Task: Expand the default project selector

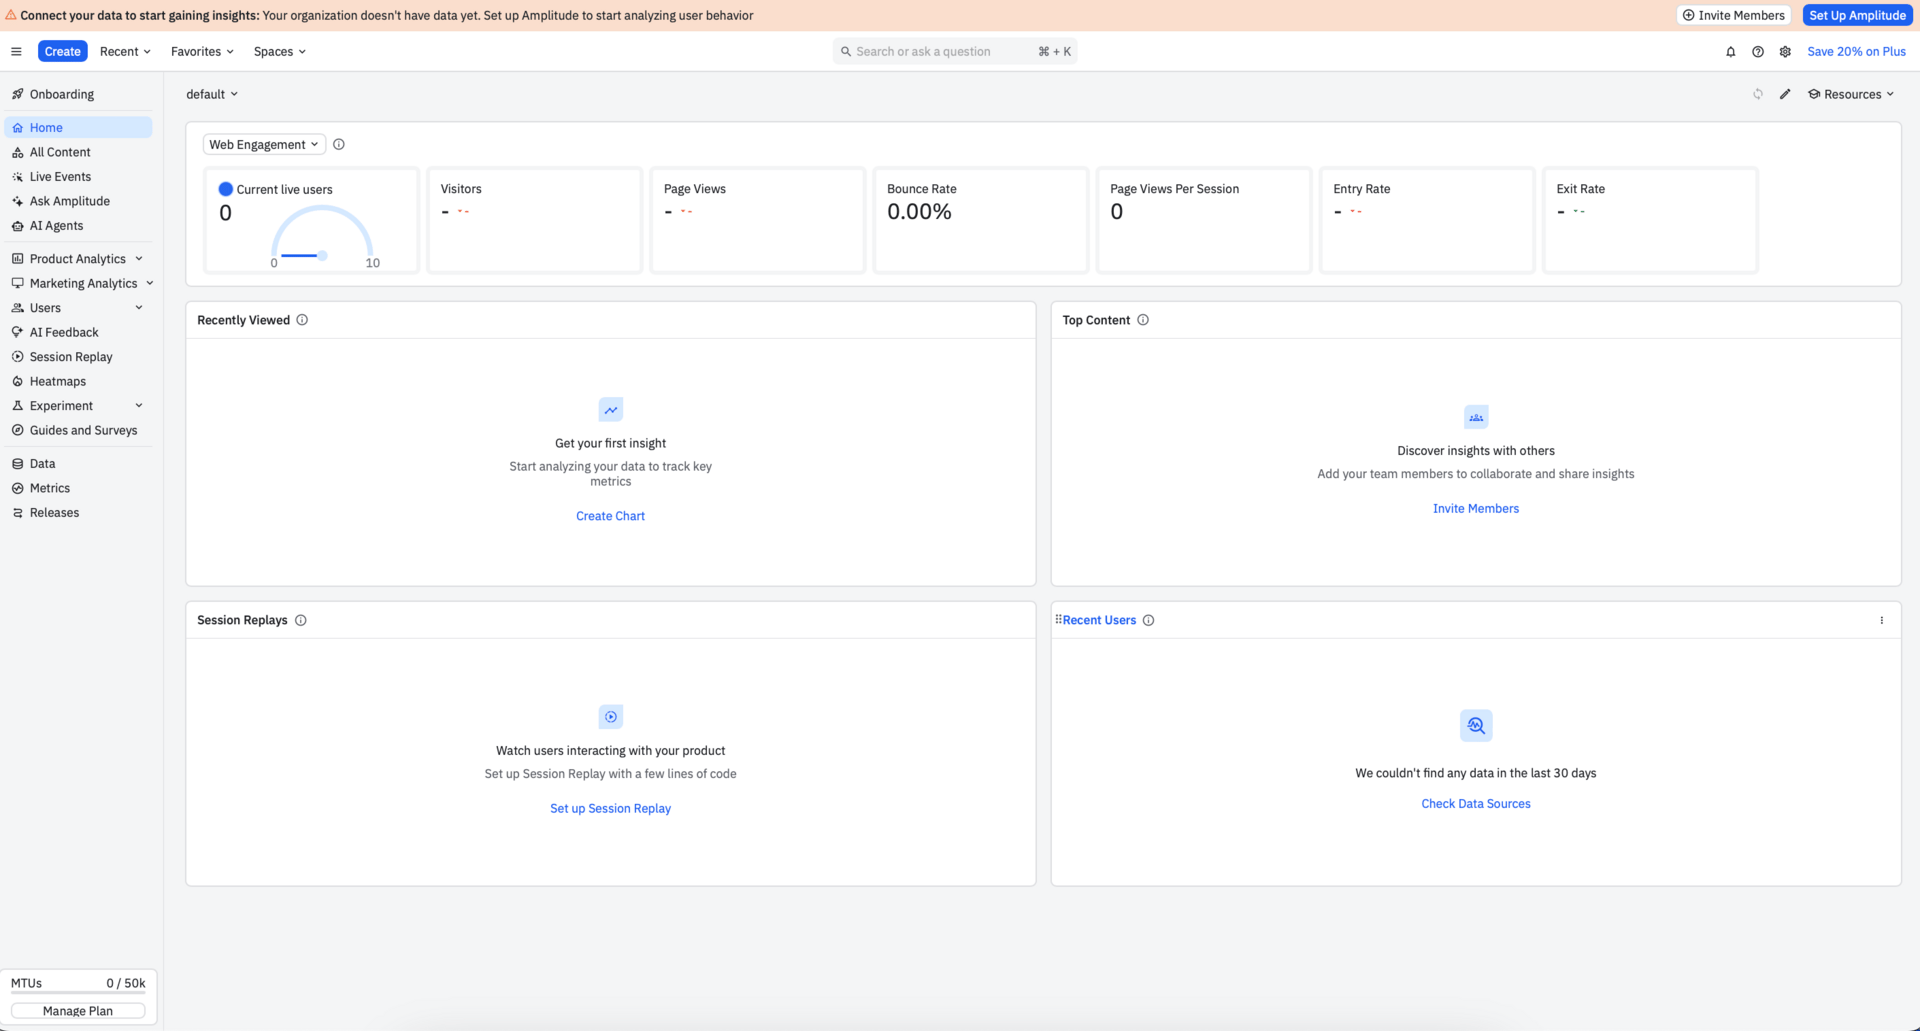Action: pyautogui.click(x=212, y=94)
